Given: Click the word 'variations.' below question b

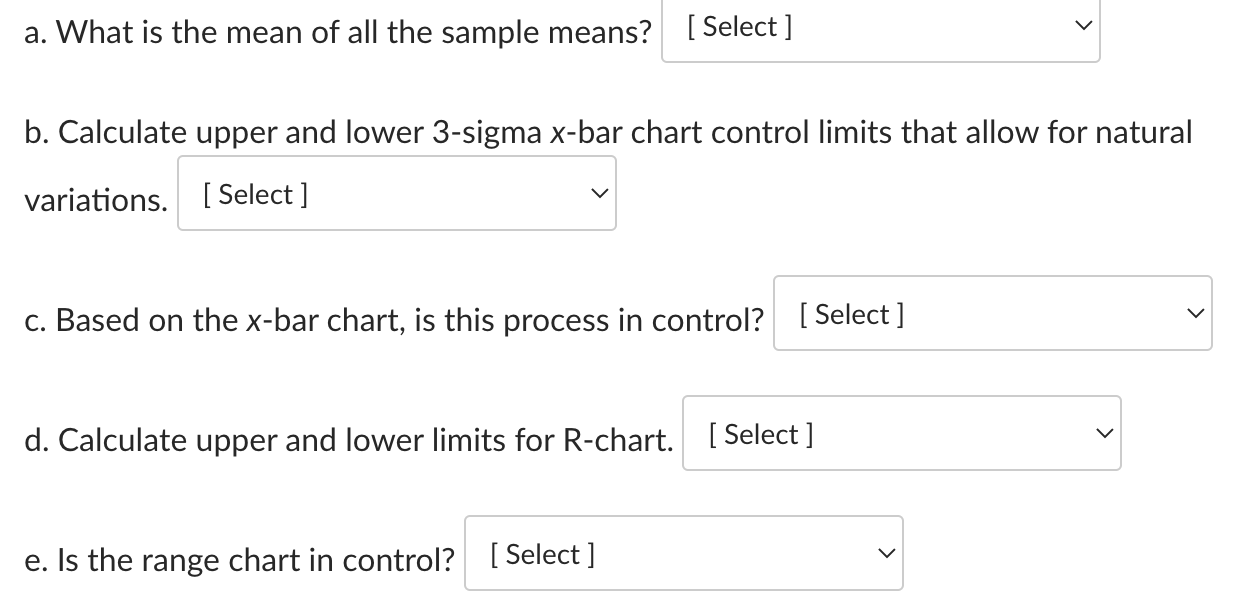Looking at the screenshot, I should (93, 200).
